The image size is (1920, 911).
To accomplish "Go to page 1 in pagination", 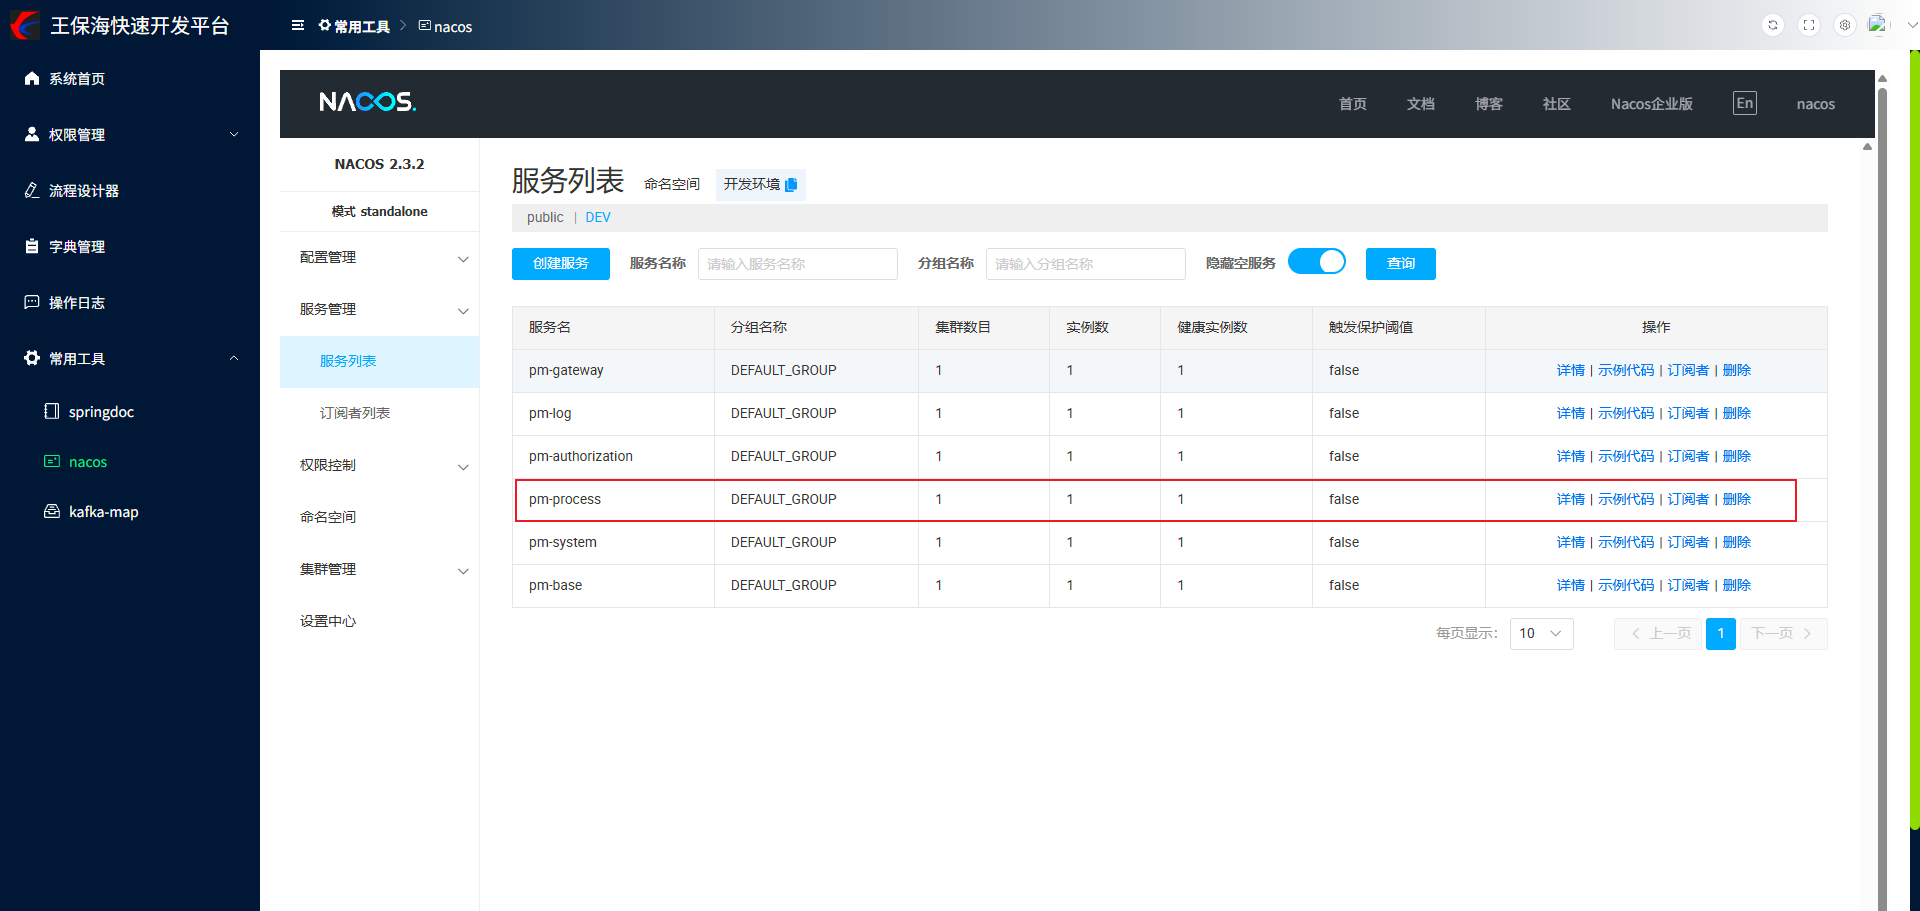I will pyautogui.click(x=1721, y=633).
